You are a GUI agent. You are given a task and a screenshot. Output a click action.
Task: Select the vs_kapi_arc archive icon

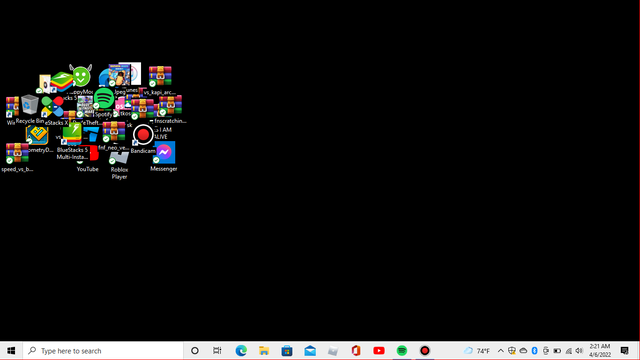pos(160,76)
